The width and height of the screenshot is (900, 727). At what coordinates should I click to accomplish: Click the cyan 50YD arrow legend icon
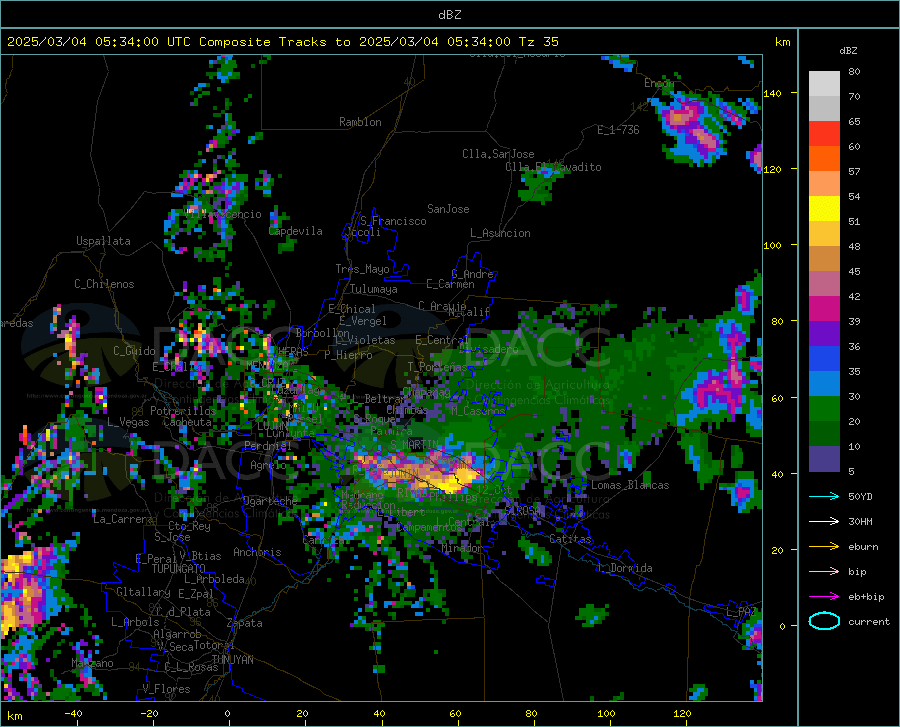point(824,496)
